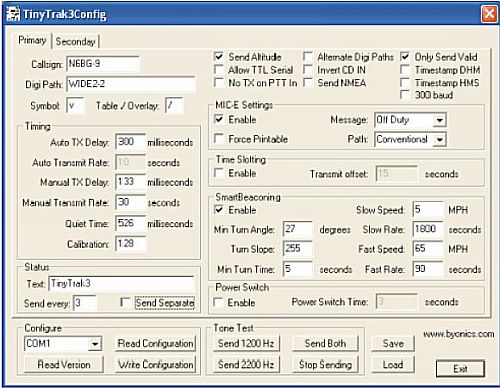Screen dimensions: 500x388
Task: Check the Timestamp HMS box
Action: click(x=405, y=82)
